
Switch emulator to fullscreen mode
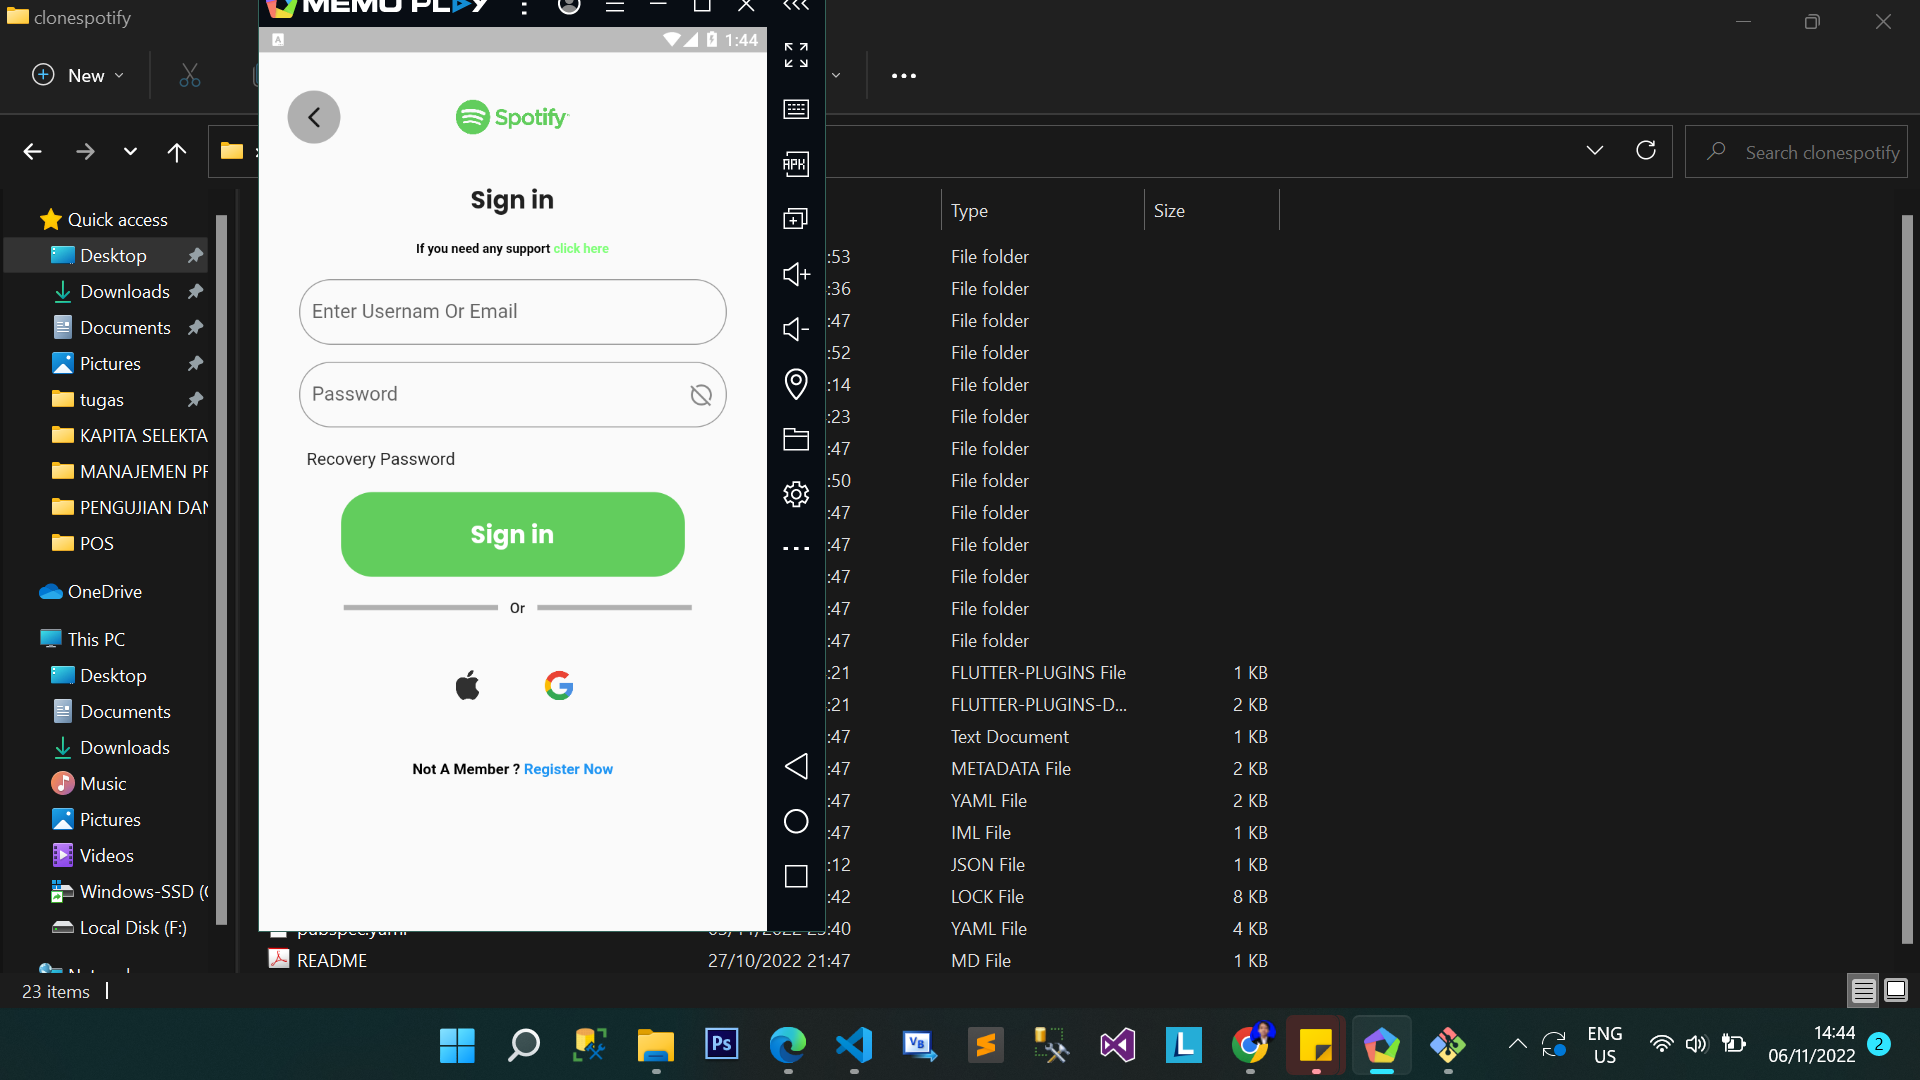pyautogui.click(x=796, y=55)
